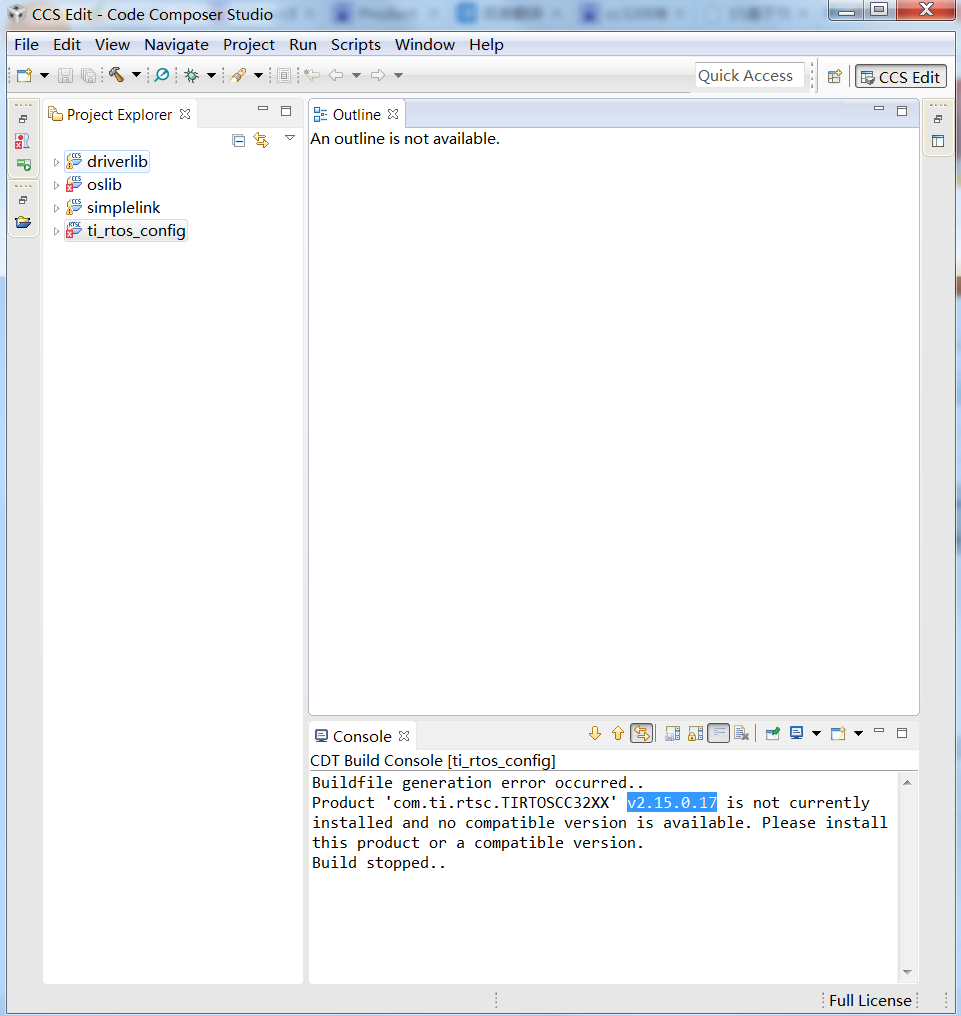The height and width of the screenshot is (1016, 961).
Task: Click the magnifier search icon in the toolbar
Action: [x=161, y=75]
